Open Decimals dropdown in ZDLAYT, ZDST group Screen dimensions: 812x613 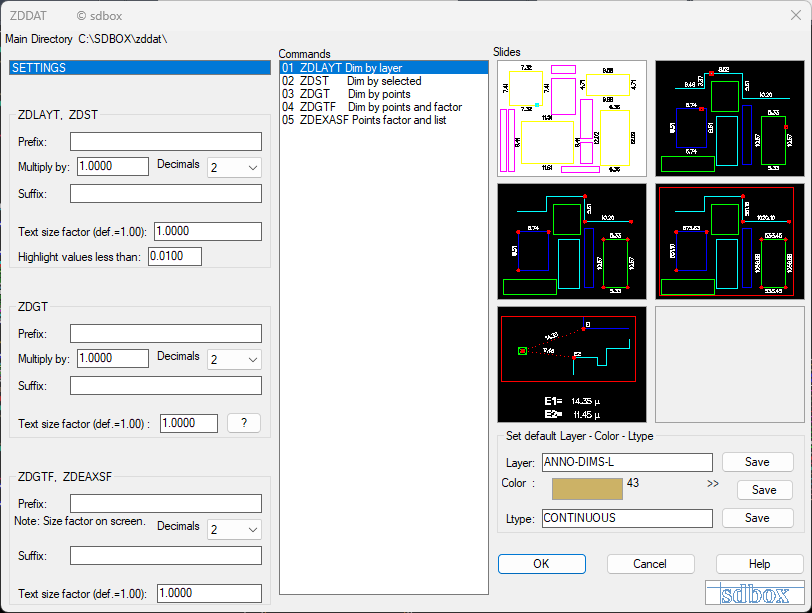click(x=234, y=168)
